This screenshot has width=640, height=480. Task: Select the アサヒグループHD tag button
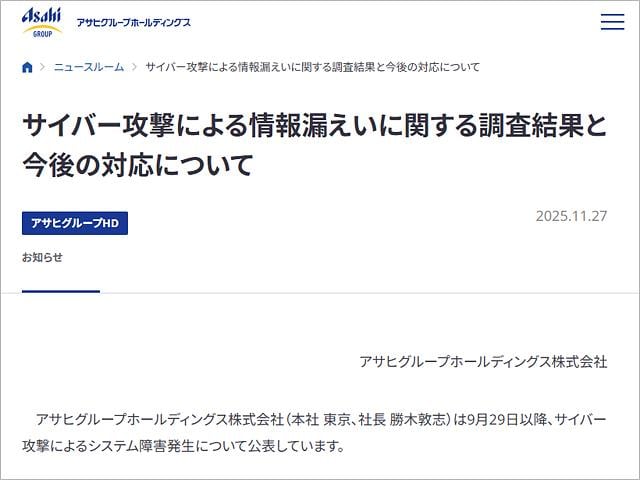click(75, 223)
